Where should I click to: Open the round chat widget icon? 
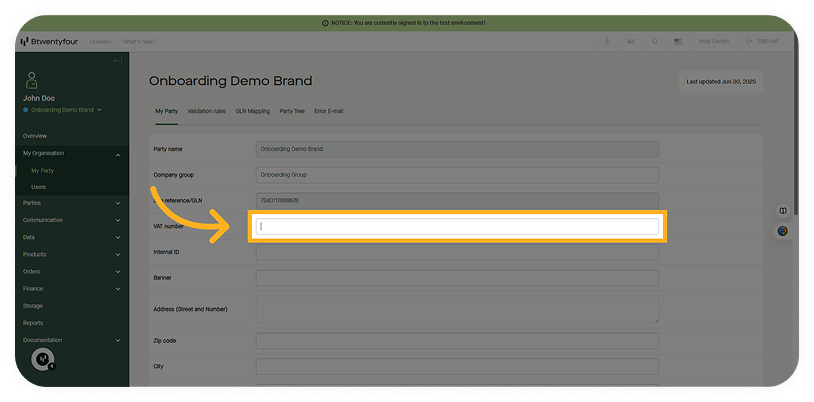[43, 359]
